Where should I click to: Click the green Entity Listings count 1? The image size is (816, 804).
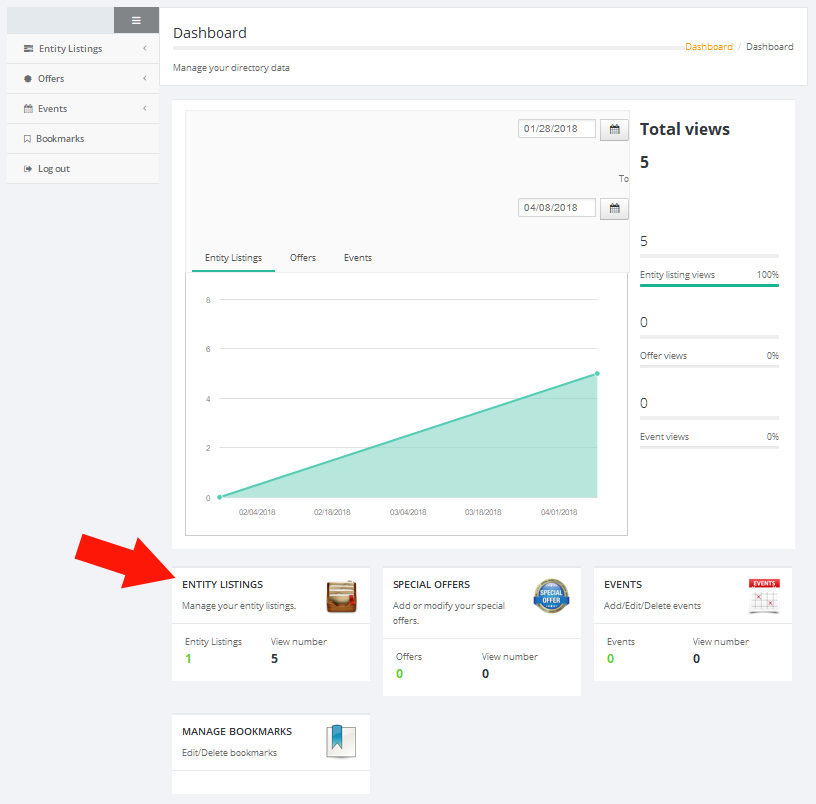[x=188, y=659]
